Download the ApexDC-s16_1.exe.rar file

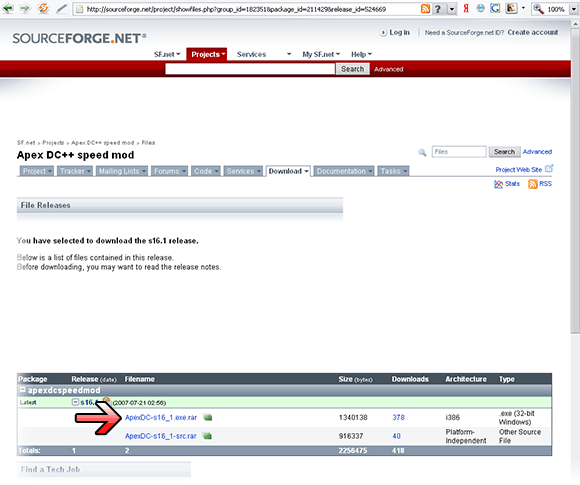(x=161, y=417)
